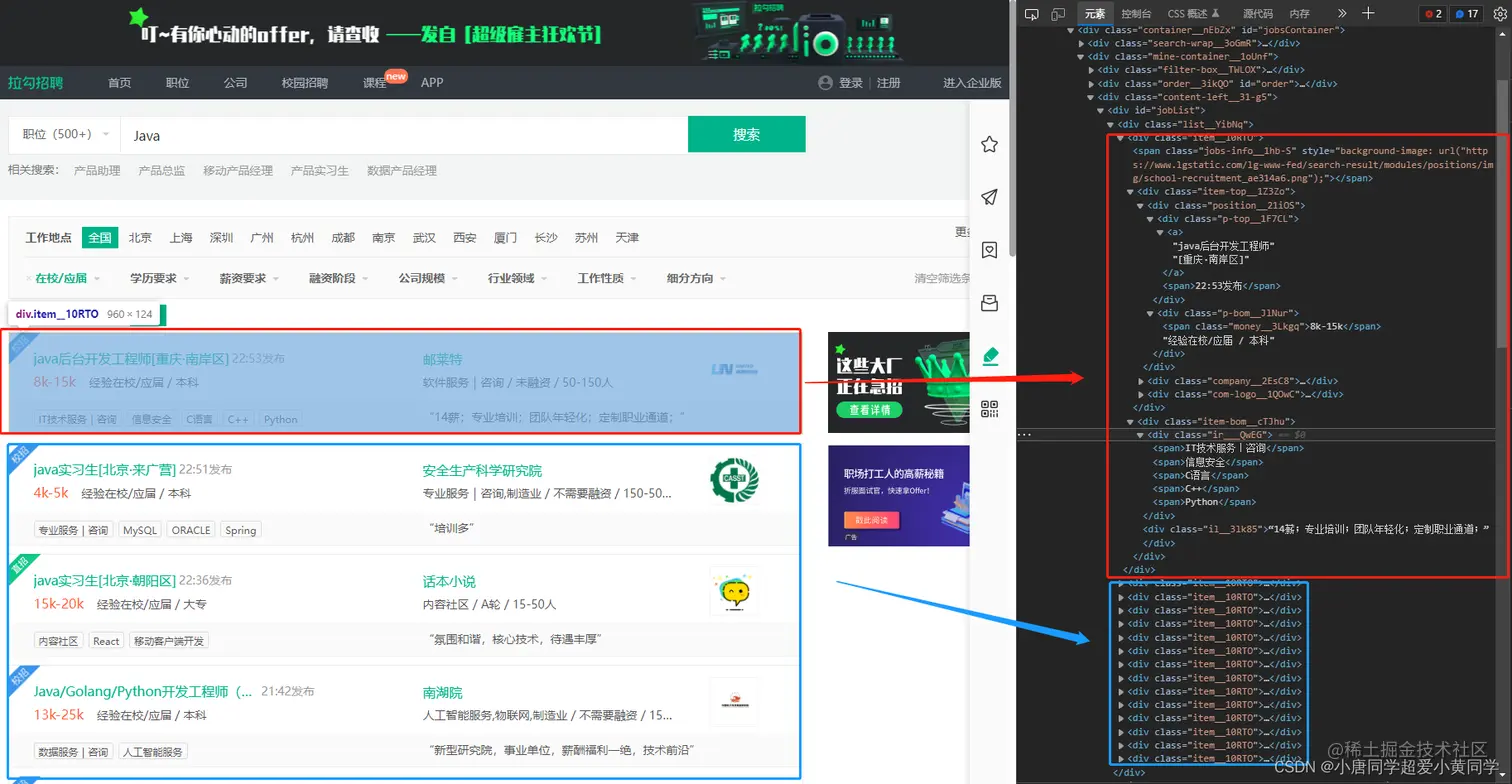Toggle the device emulation toolbar in DevTools
The image size is (1512, 784).
point(1057,14)
